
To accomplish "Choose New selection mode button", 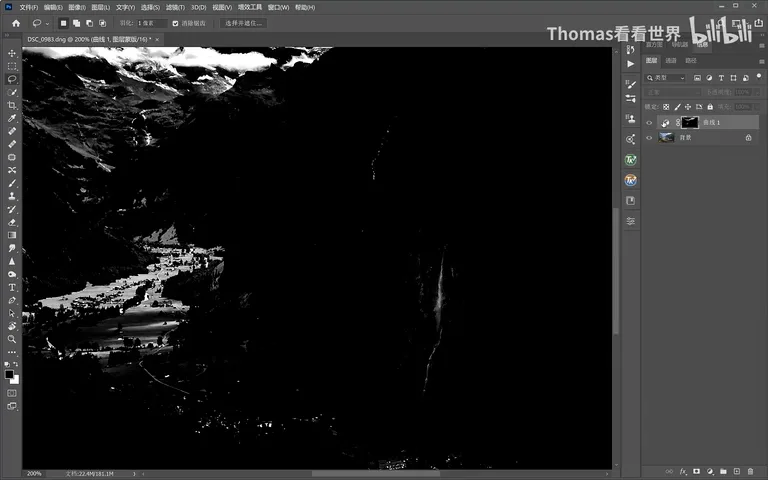I will click(63, 23).
